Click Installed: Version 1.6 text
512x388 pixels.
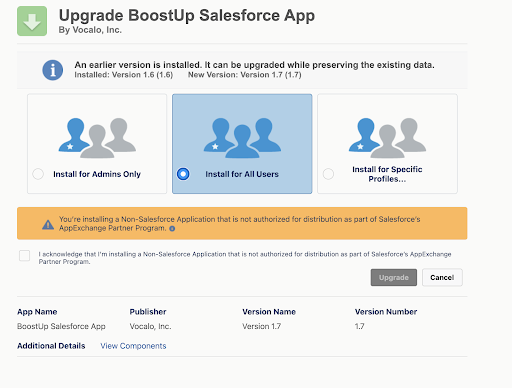pyautogui.click(x=124, y=75)
